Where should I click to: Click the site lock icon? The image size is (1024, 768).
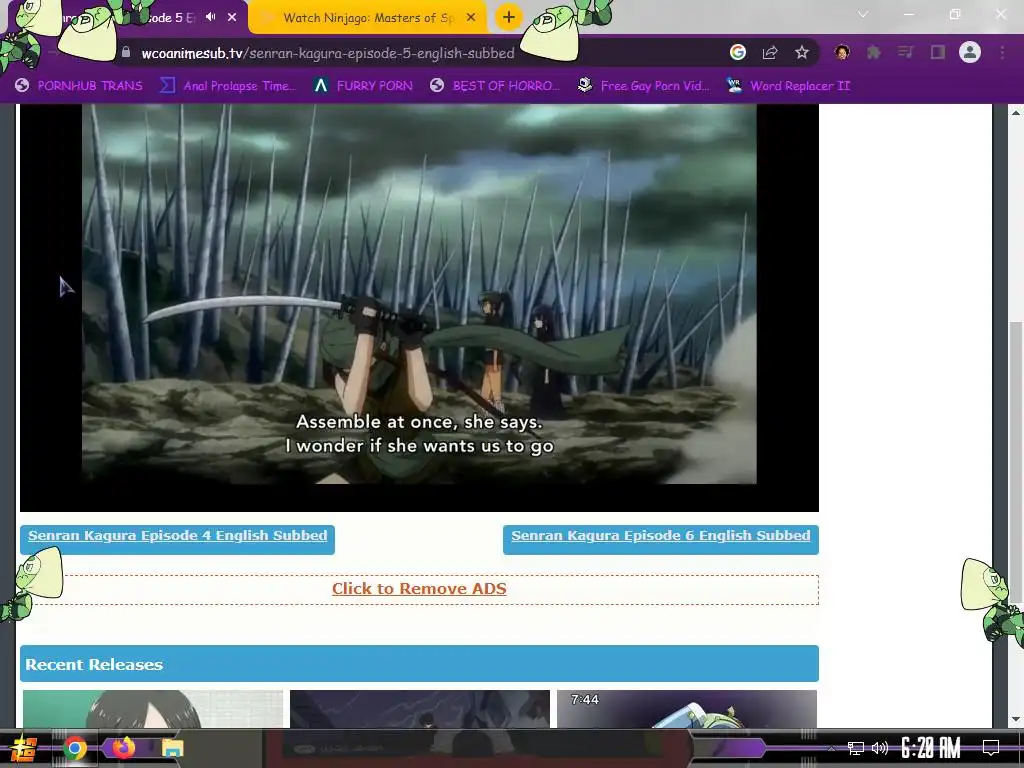click(x=126, y=52)
